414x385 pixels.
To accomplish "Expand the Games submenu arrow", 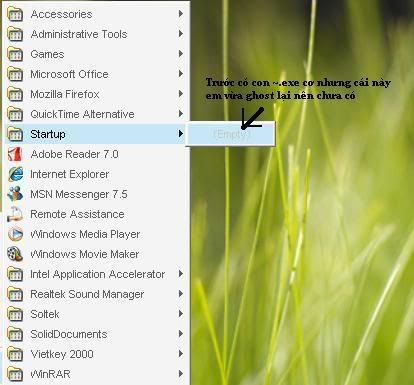I will 181,54.
